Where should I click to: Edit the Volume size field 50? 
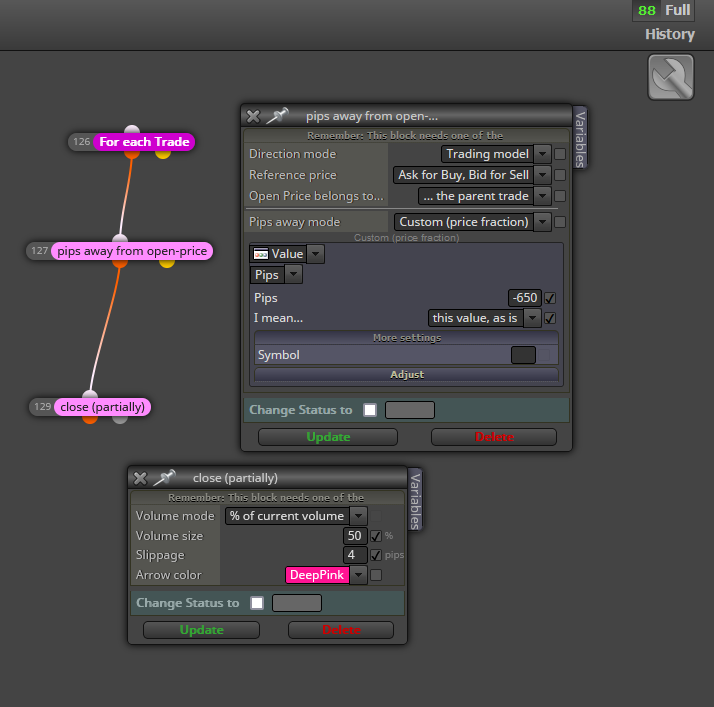tap(355, 536)
